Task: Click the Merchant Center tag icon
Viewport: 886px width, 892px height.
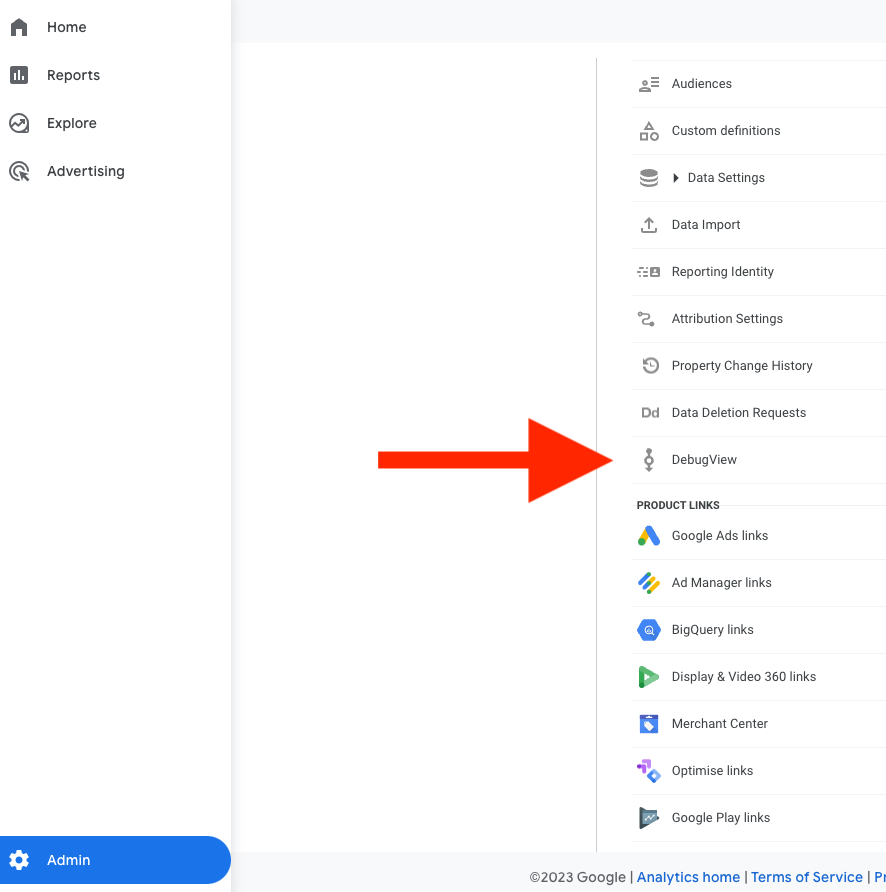Action: coord(649,724)
